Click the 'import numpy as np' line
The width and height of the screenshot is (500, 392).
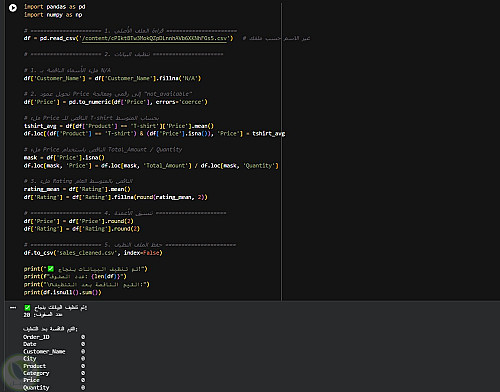(53, 15)
